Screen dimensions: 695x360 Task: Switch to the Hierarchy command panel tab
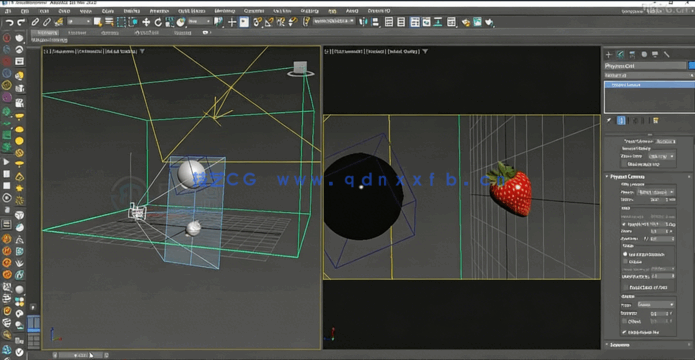[x=633, y=55]
